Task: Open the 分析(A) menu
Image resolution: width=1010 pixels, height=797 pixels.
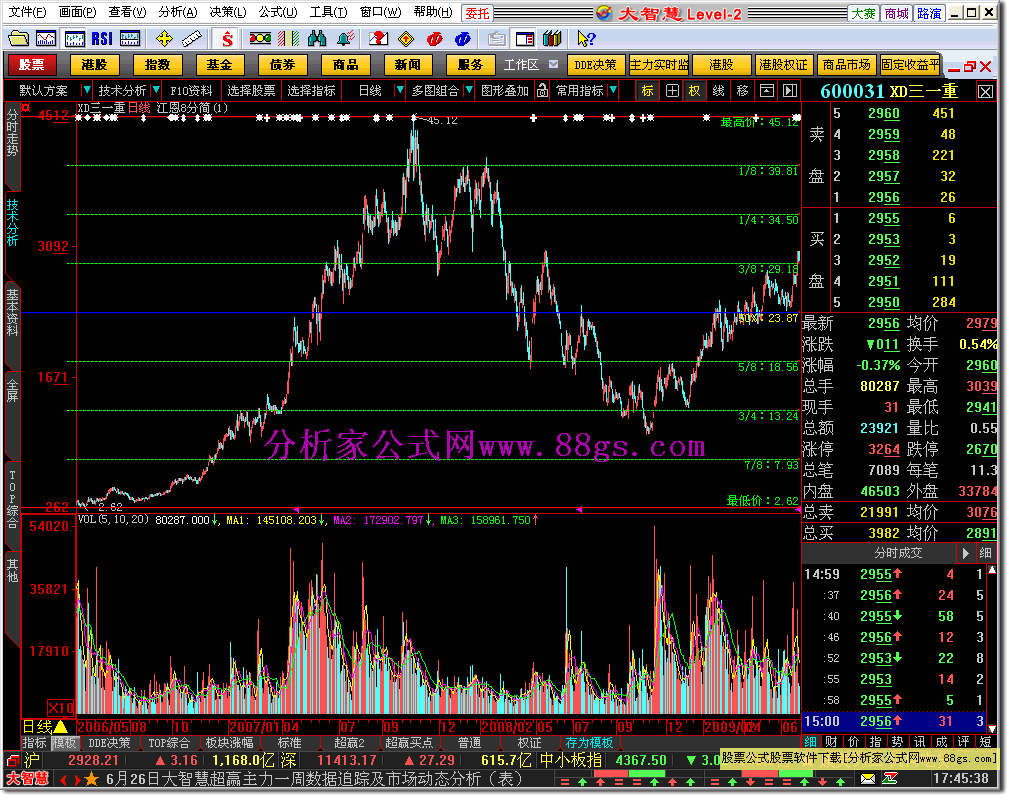Action: pyautogui.click(x=177, y=12)
